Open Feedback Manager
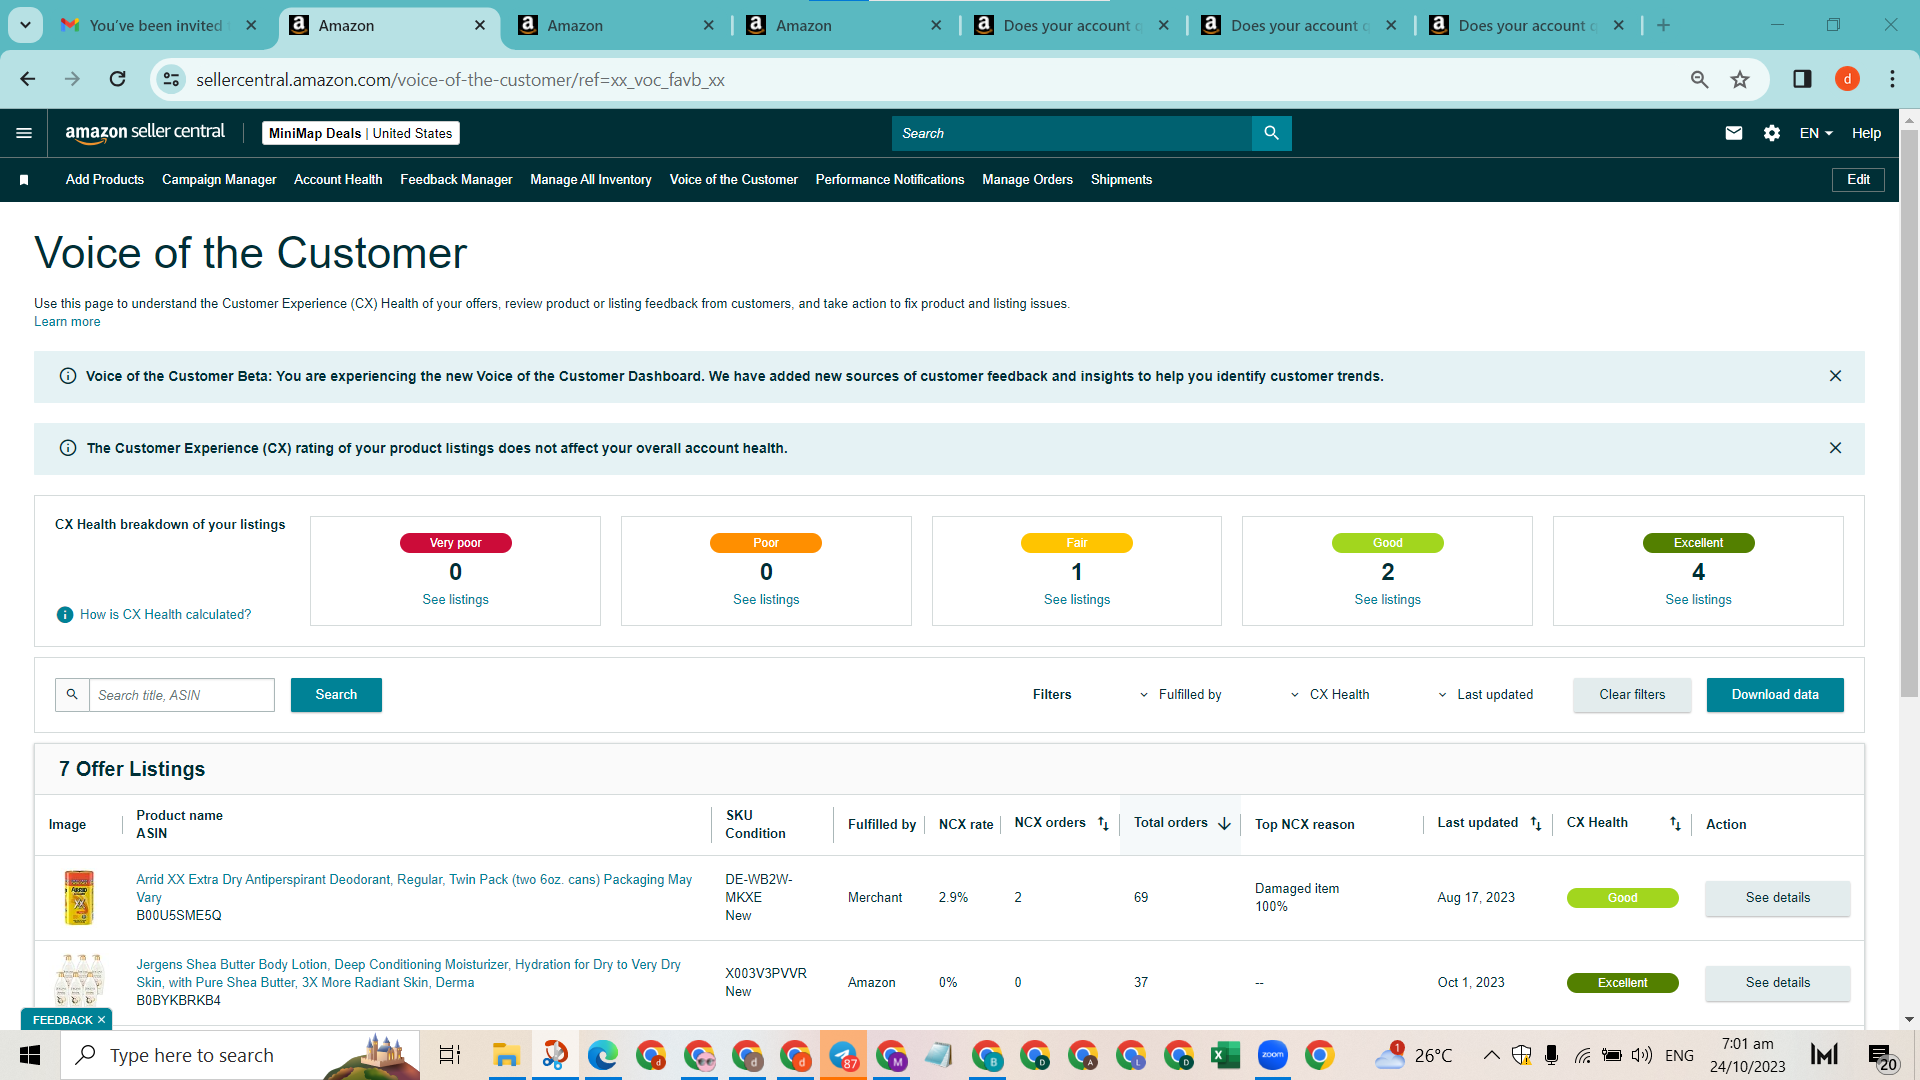The image size is (1920, 1080). click(x=456, y=180)
